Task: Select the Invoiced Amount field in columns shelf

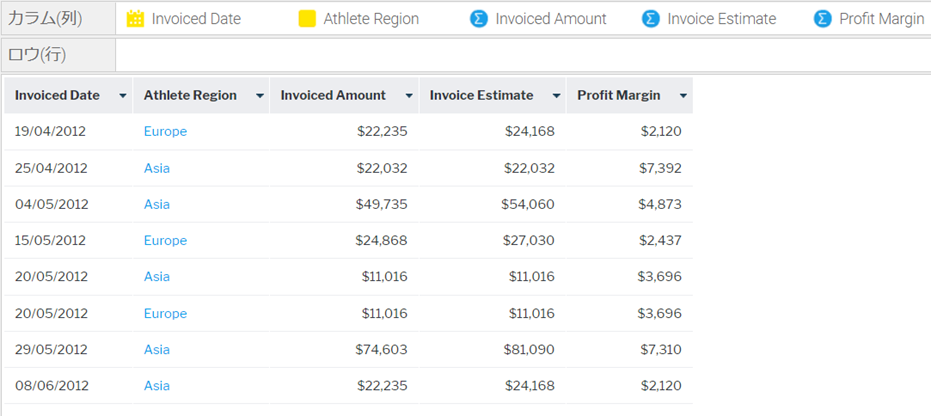Action: [x=550, y=18]
